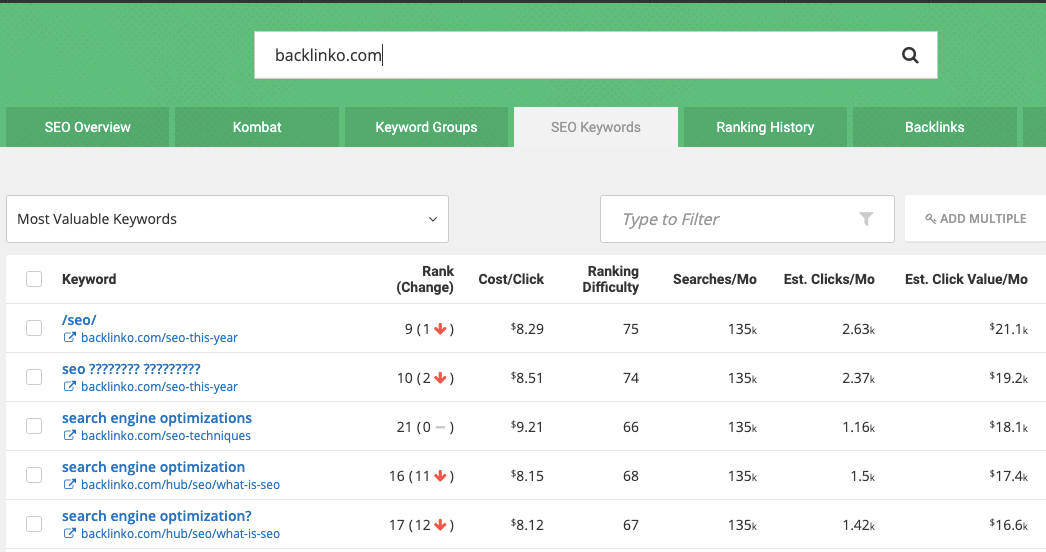Open external link icon for rank 17 what-is-seo URL

point(69,533)
